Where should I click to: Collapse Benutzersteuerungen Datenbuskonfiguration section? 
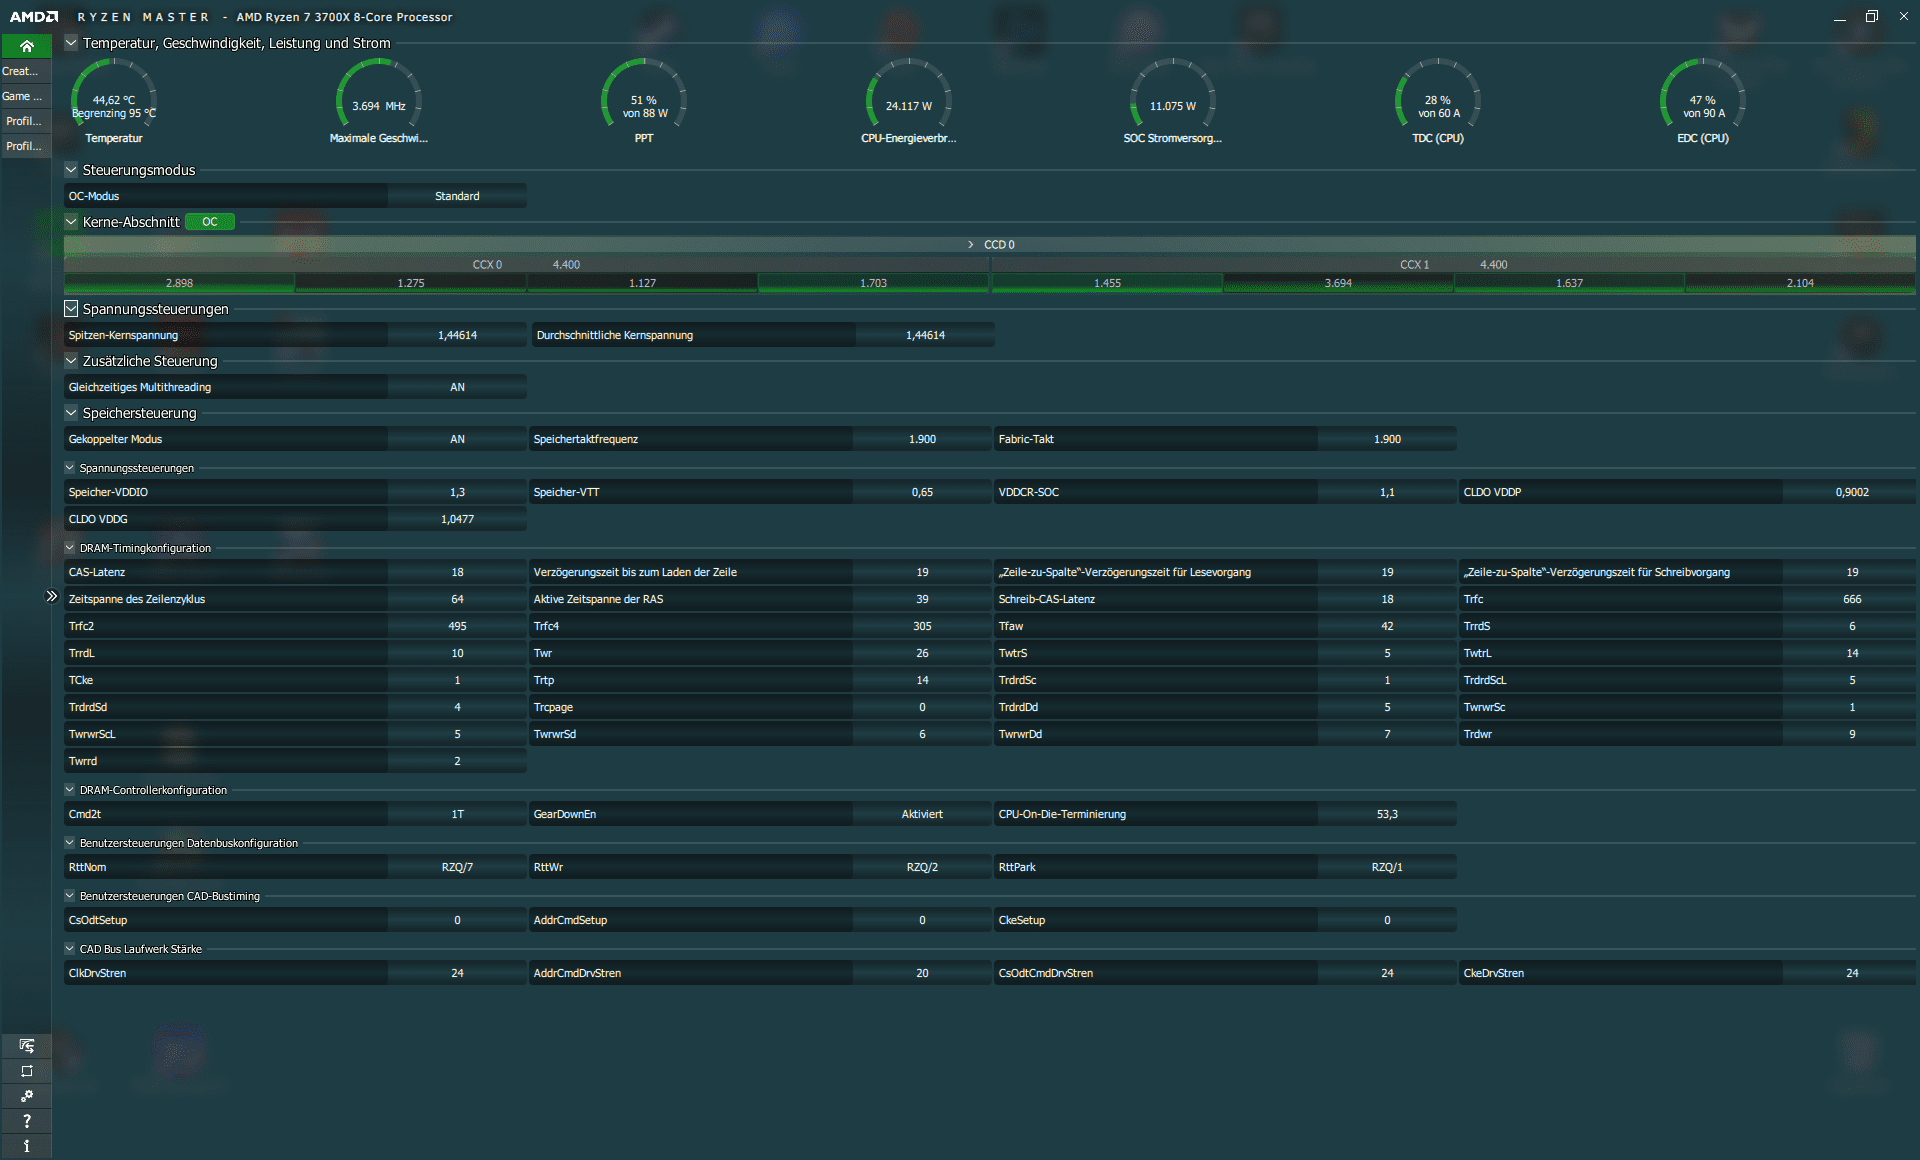[70, 843]
